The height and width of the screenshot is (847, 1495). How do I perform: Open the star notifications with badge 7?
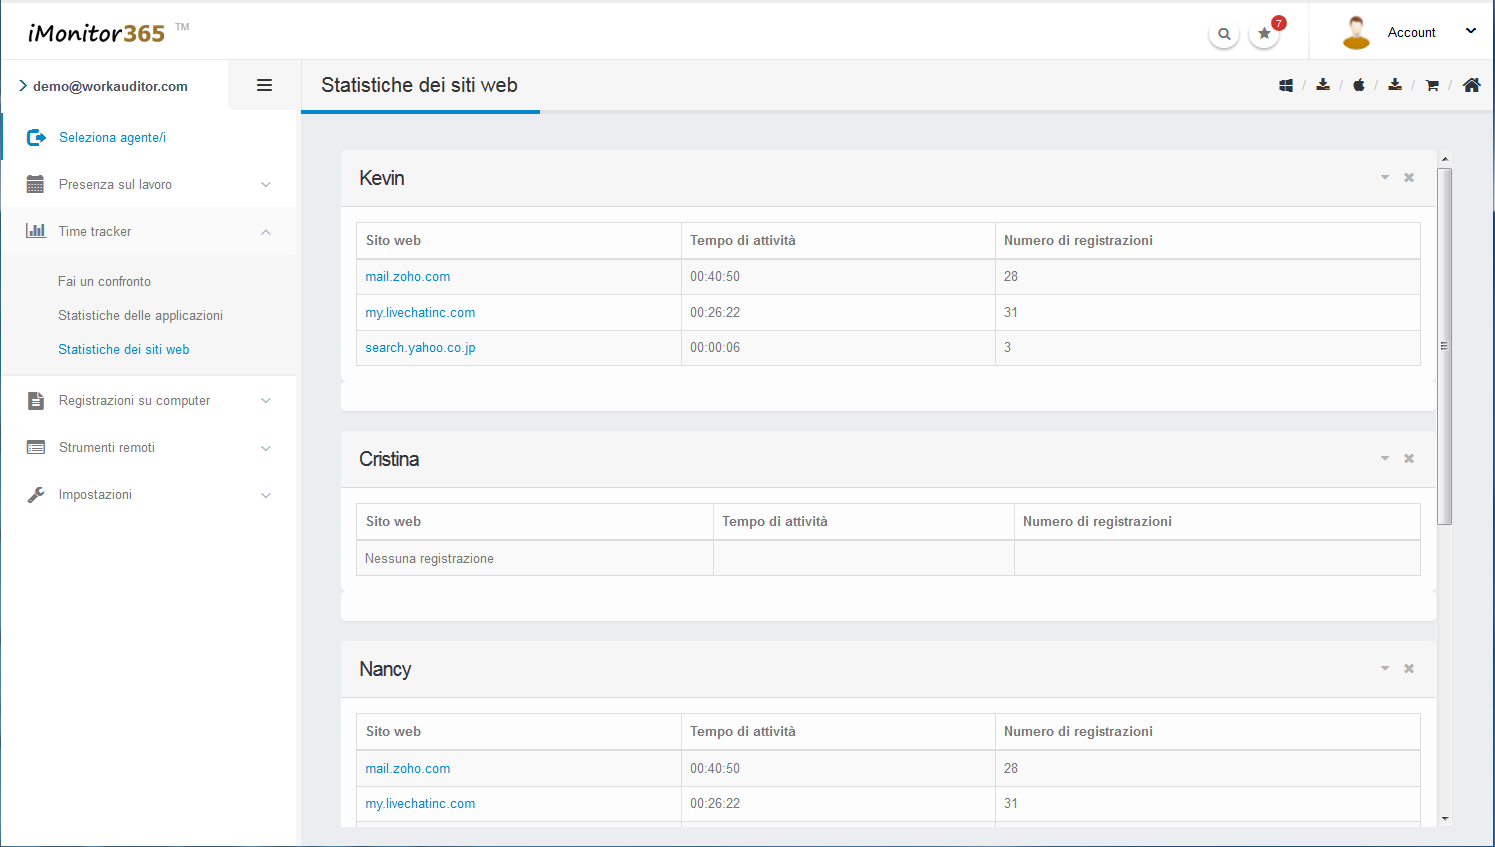click(1265, 34)
